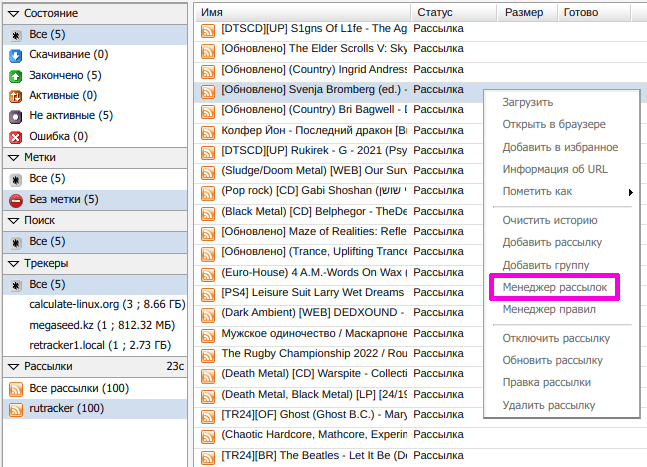Click the Активные (0) orange icon
The image size is (647, 467).
click(15, 96)
